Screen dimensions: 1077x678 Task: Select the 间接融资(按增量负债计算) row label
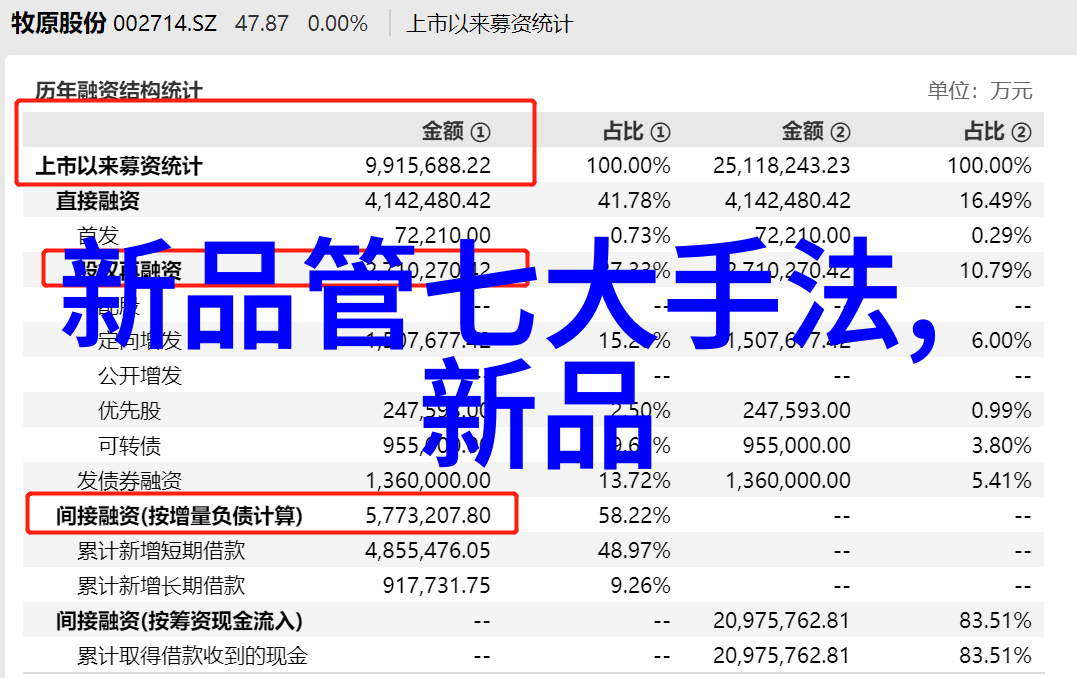[x=179, y=516]
